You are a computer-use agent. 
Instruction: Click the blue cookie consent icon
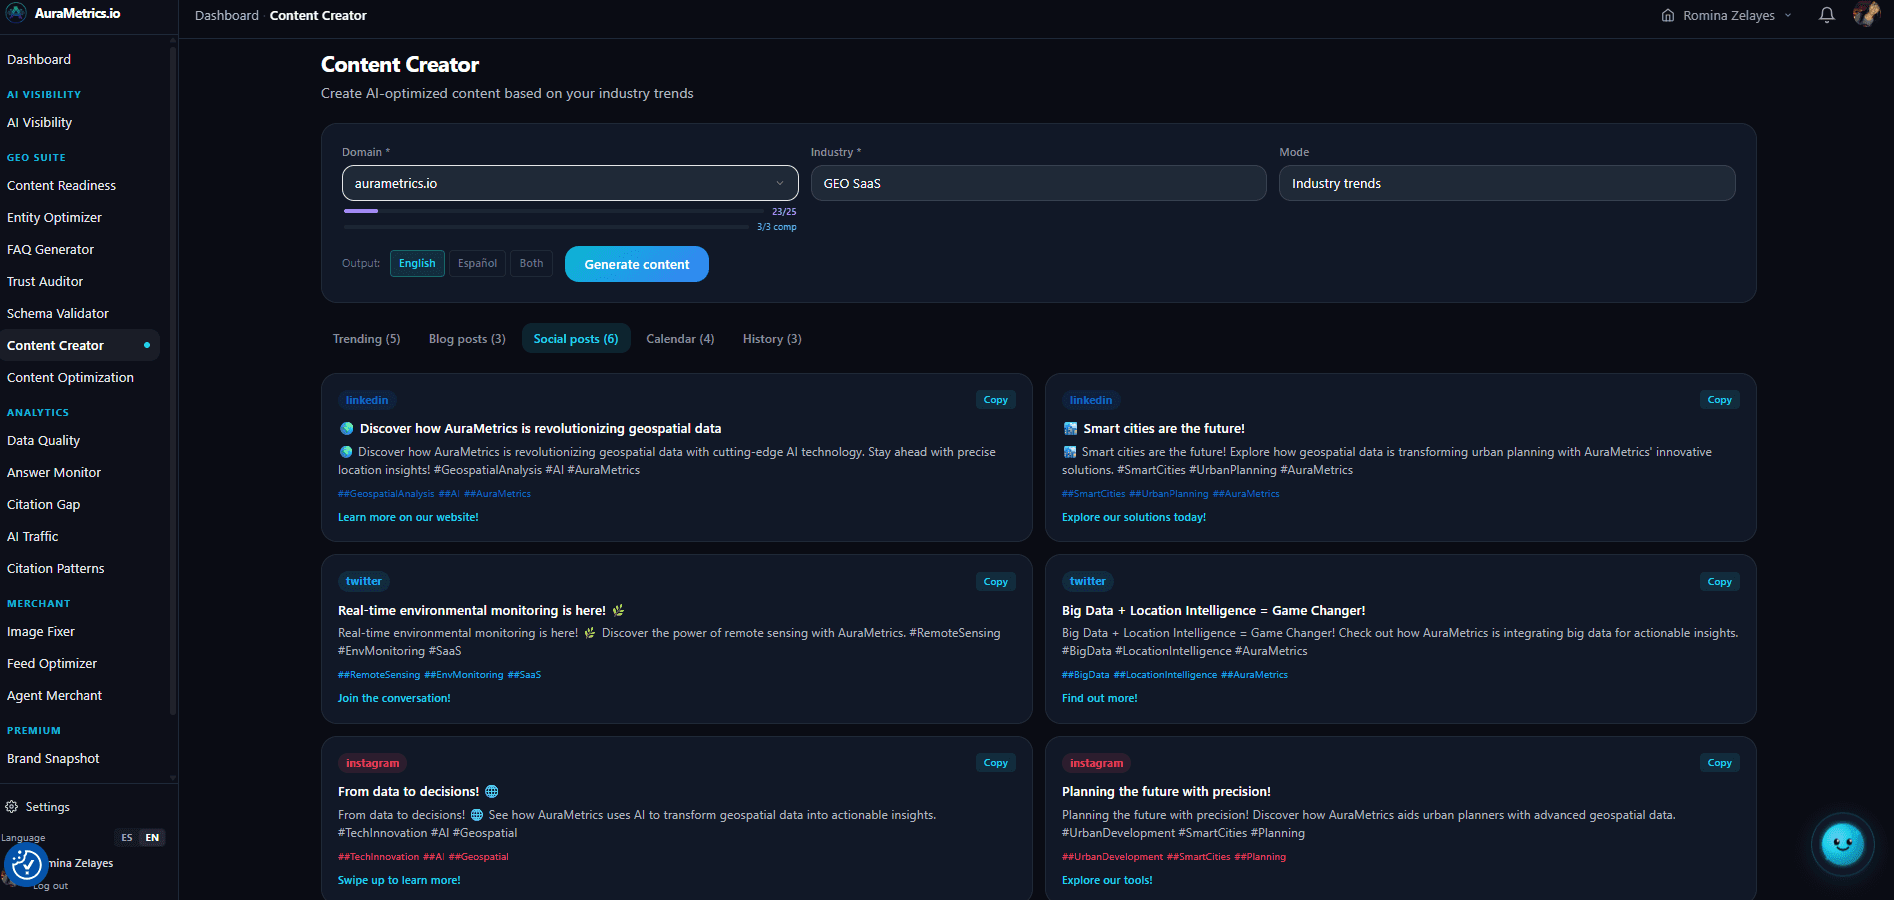(x=27, y=864)
